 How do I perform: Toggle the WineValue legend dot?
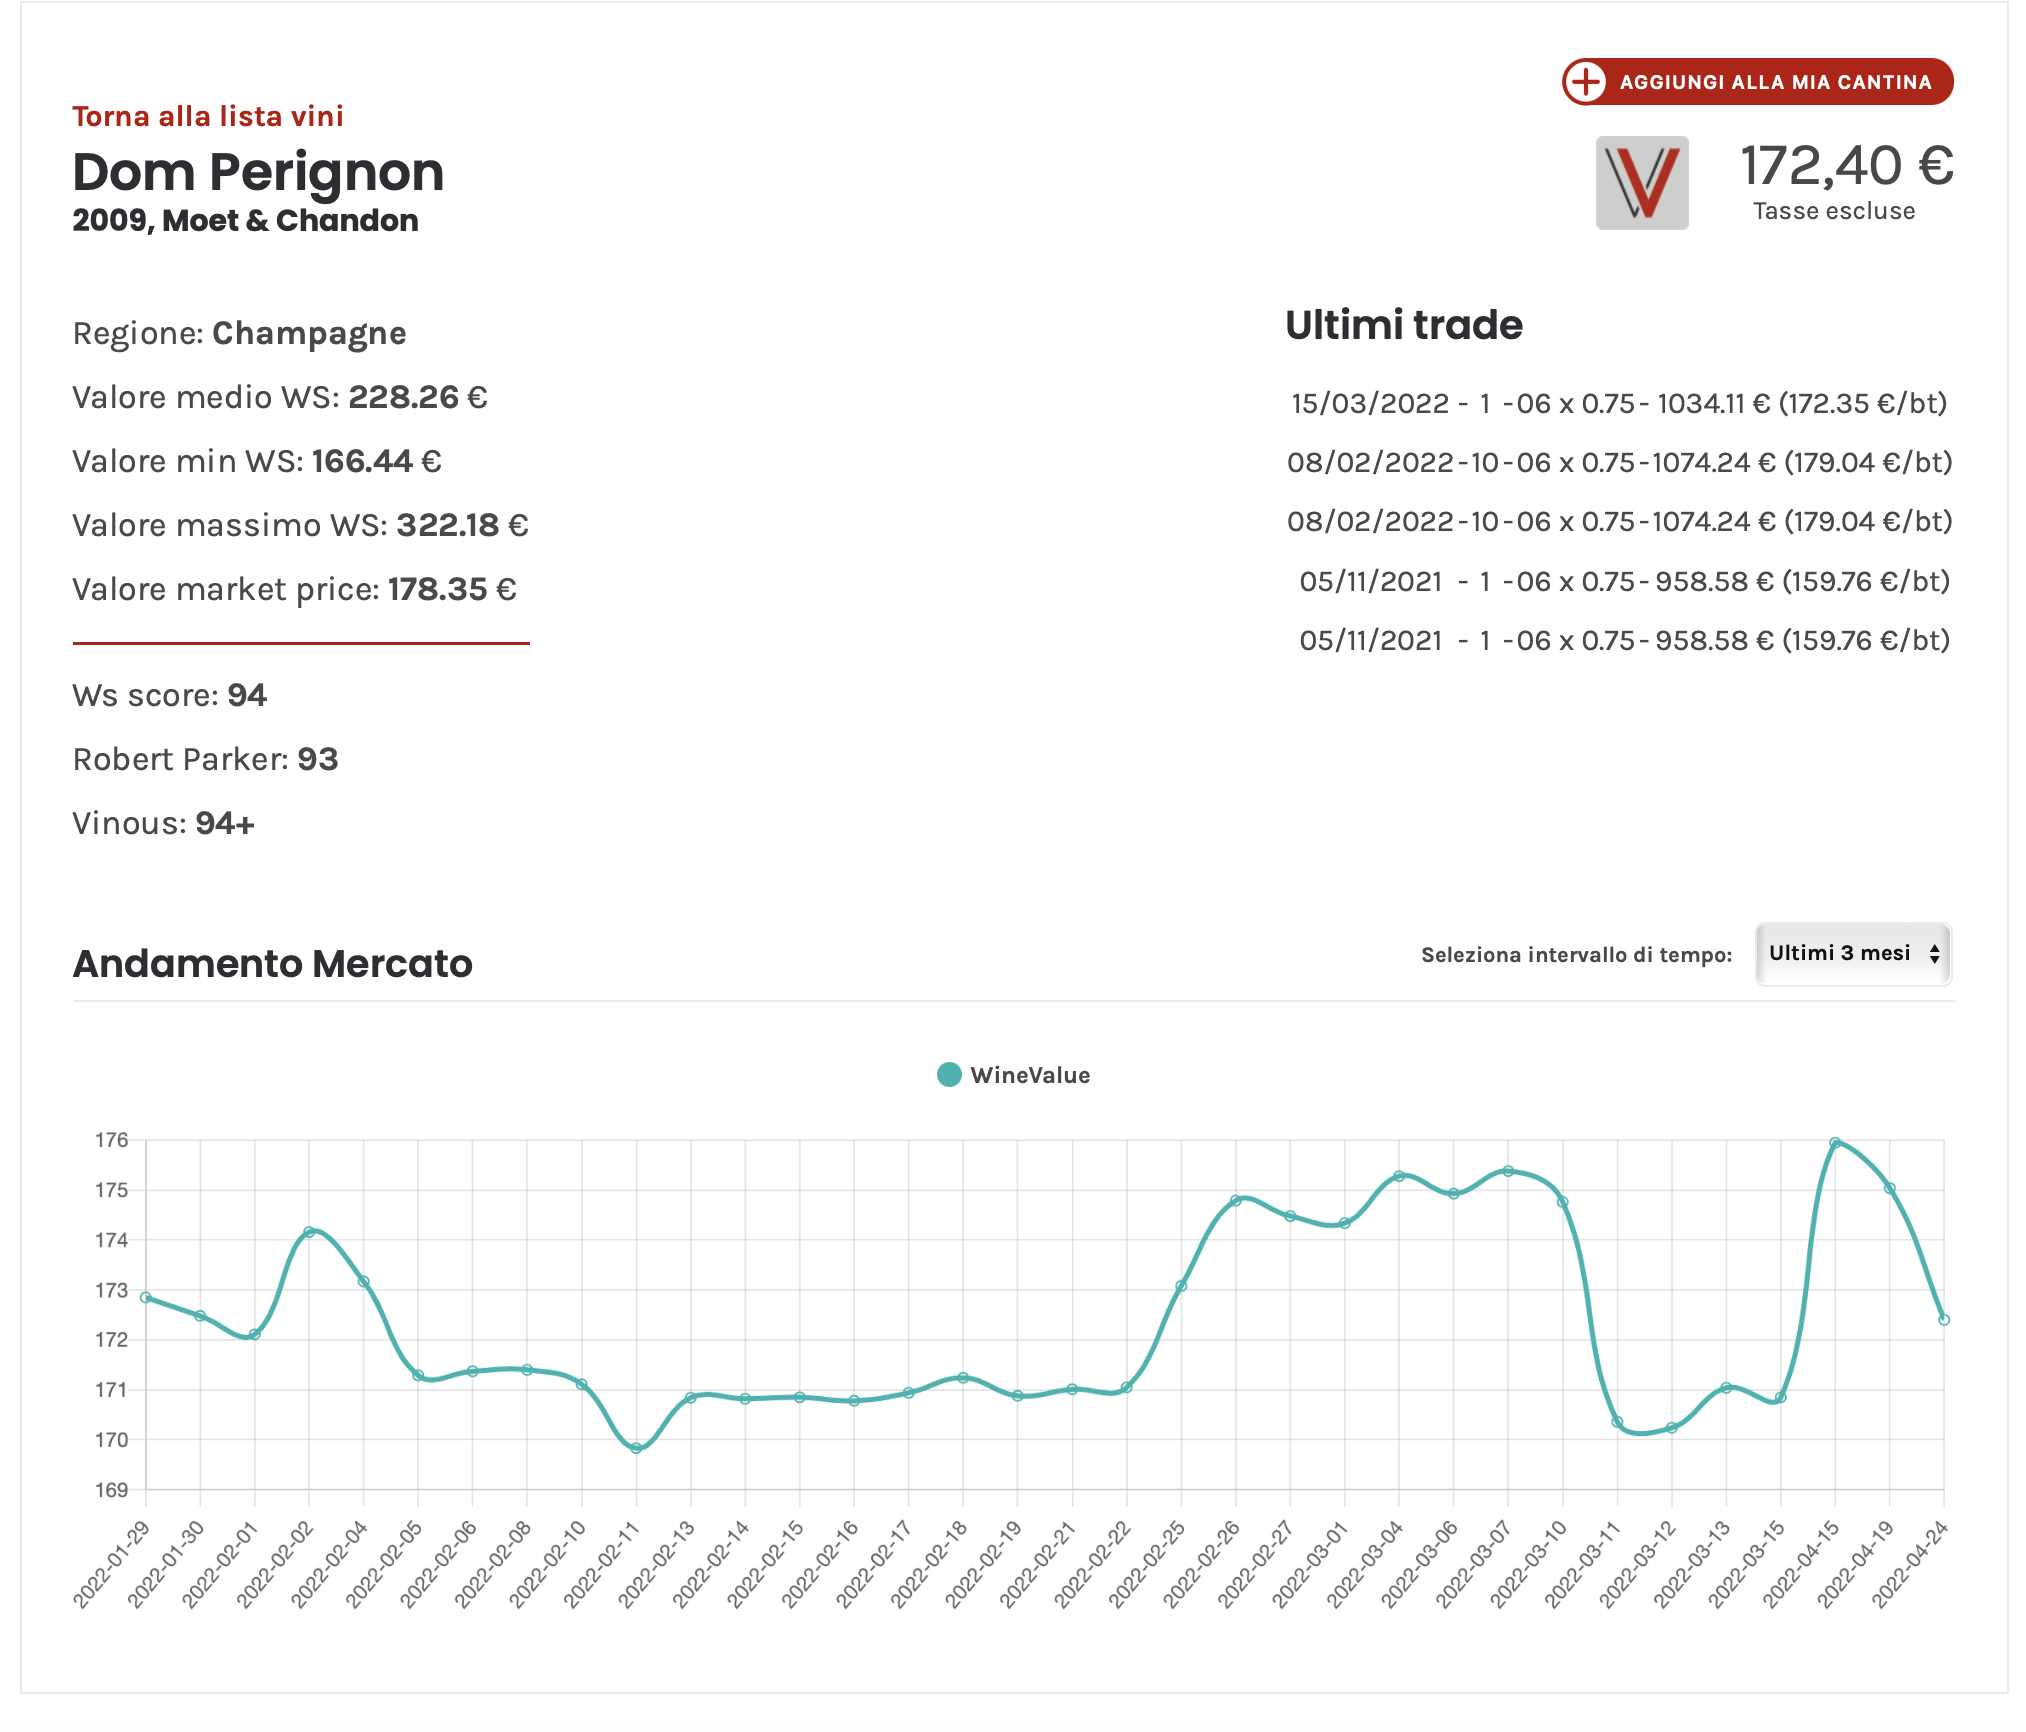pyautogui.click(x=949, y=1075)
